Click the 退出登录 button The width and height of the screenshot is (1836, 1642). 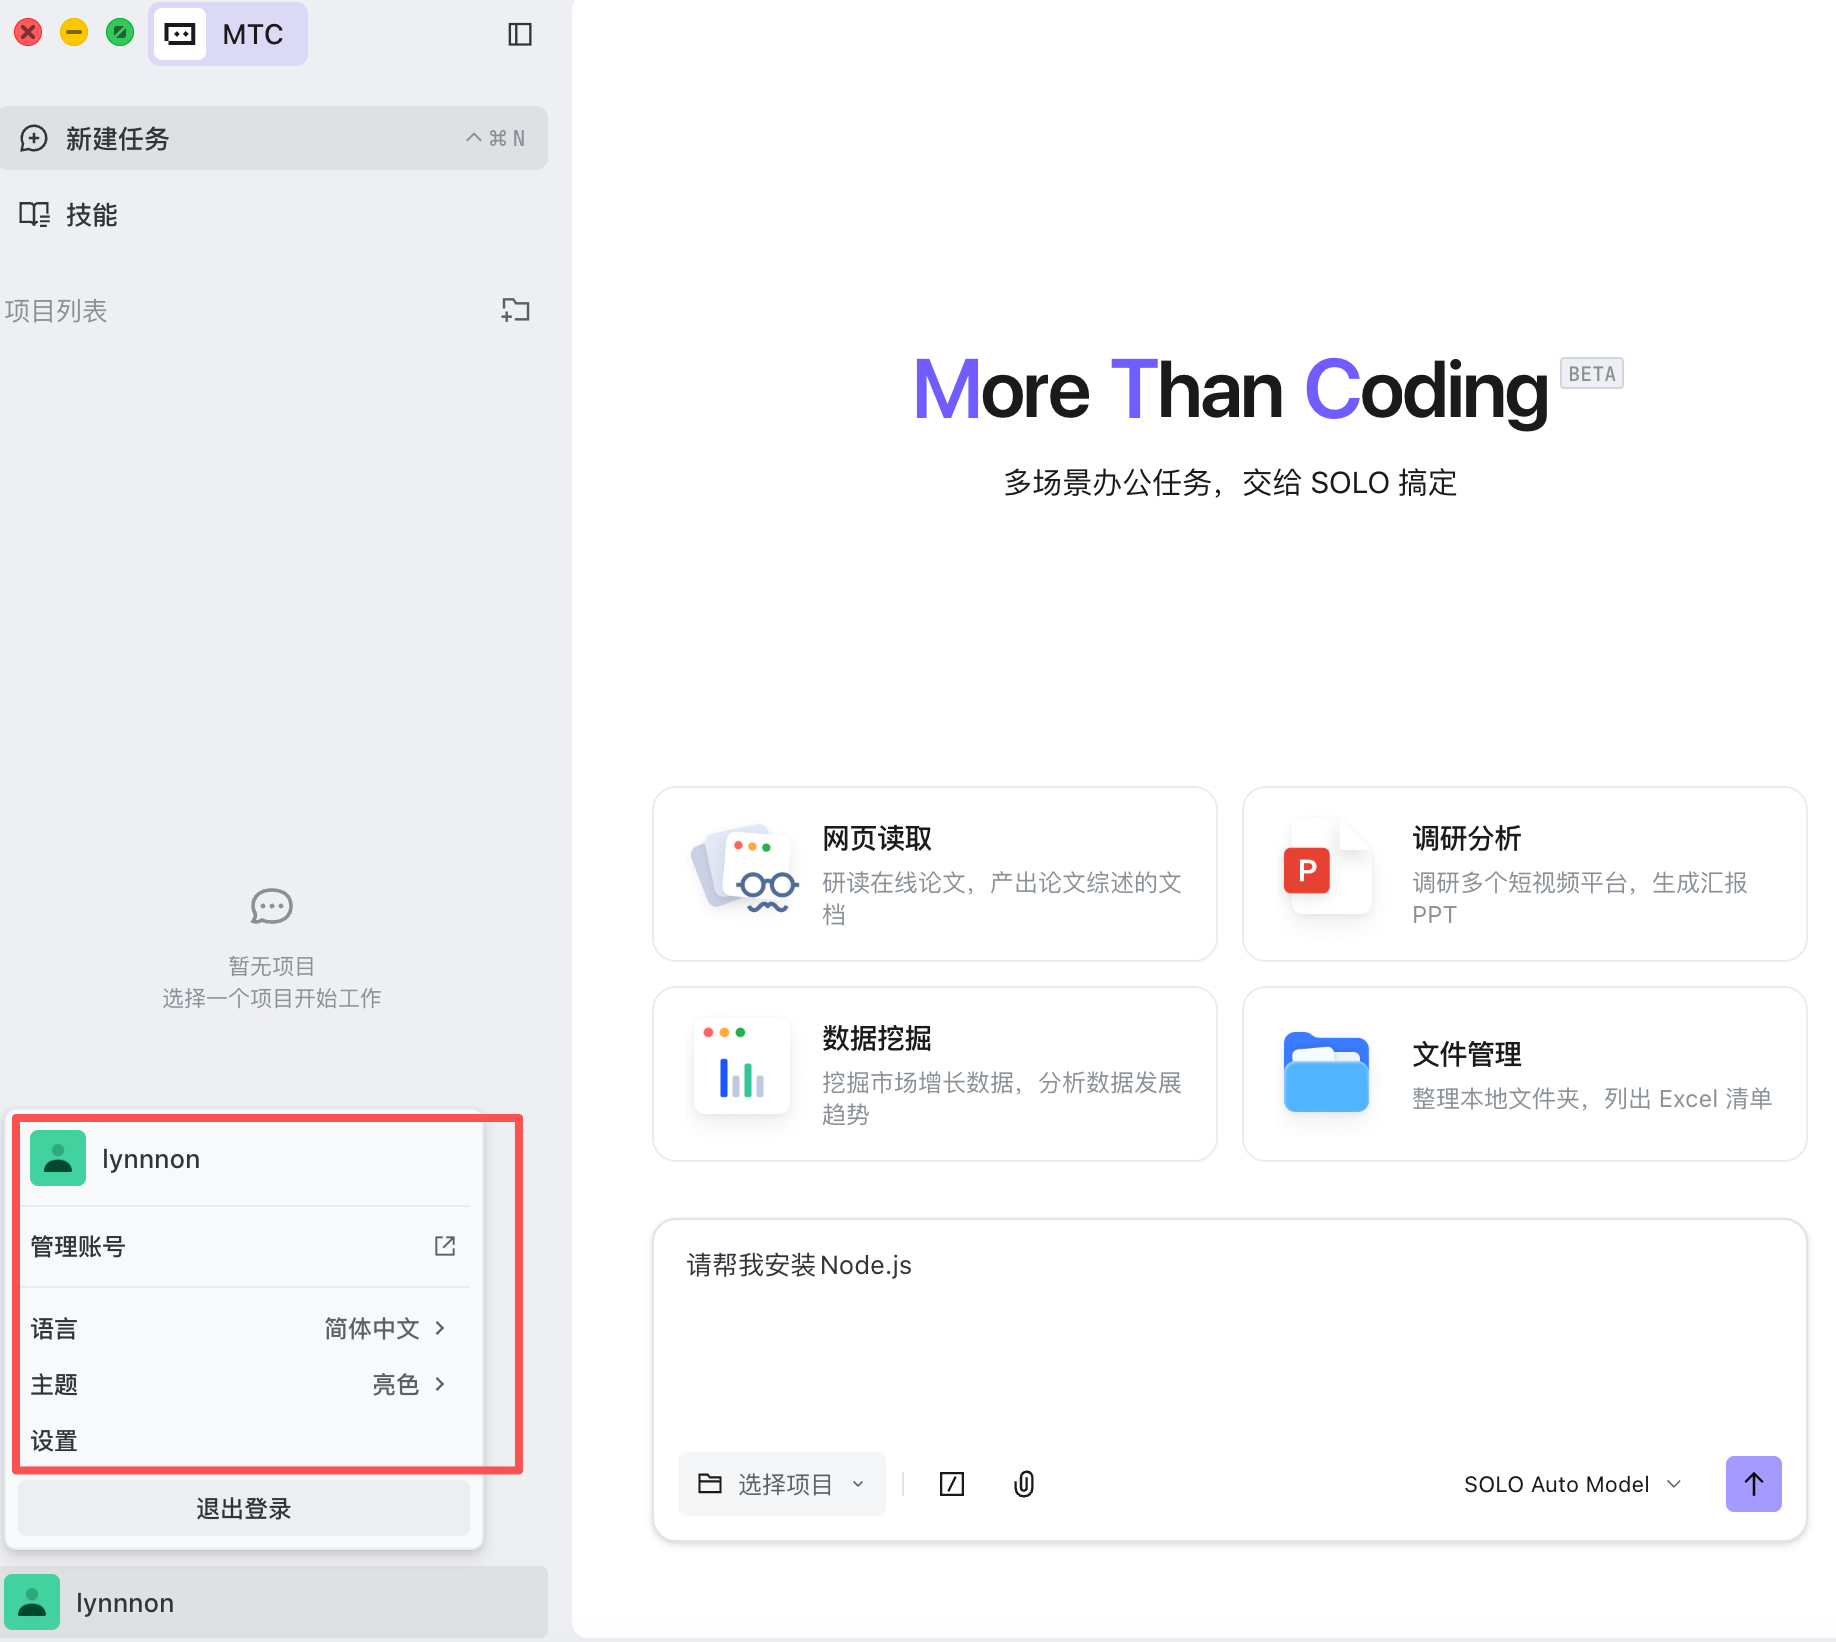point(243,1508)
